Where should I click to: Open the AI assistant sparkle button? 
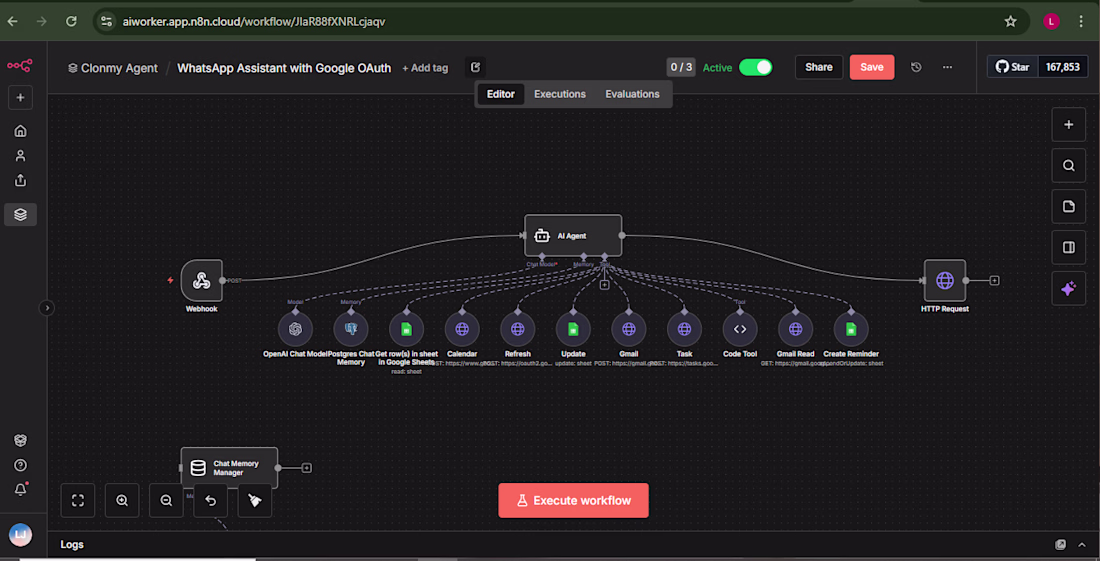click(x=1068, y=288)
